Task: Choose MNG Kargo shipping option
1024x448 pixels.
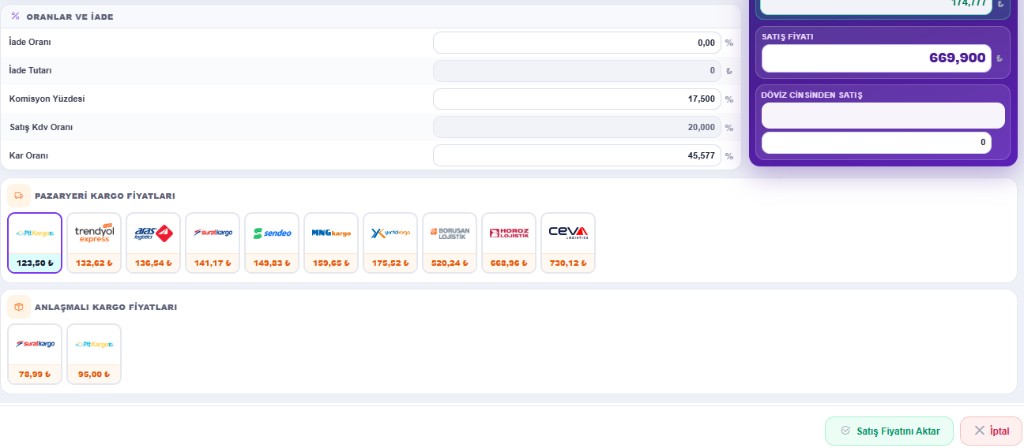Action: click(331, 243)
